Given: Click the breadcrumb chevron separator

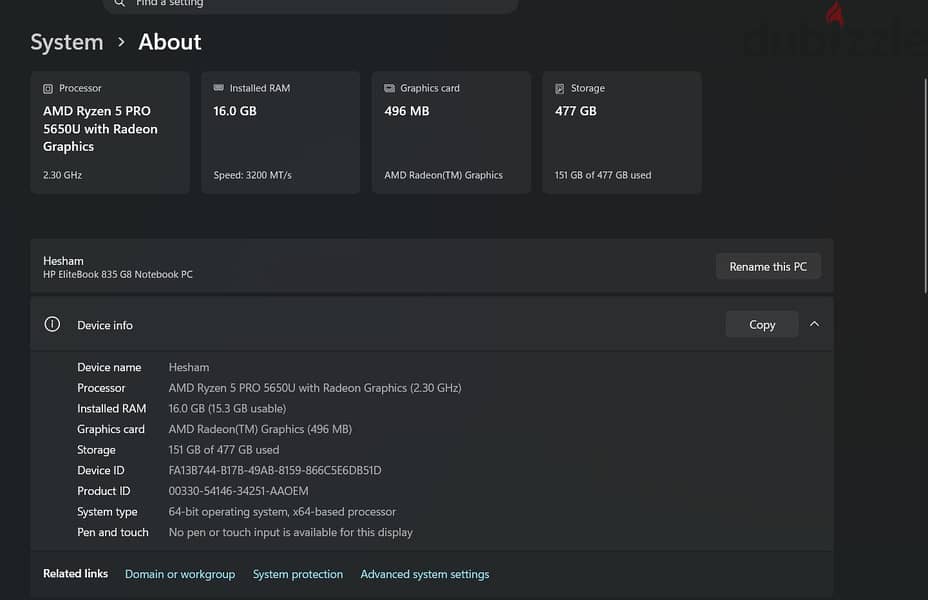Looking at the screenshot, I should pyautogui.click(x=121, y=42).
